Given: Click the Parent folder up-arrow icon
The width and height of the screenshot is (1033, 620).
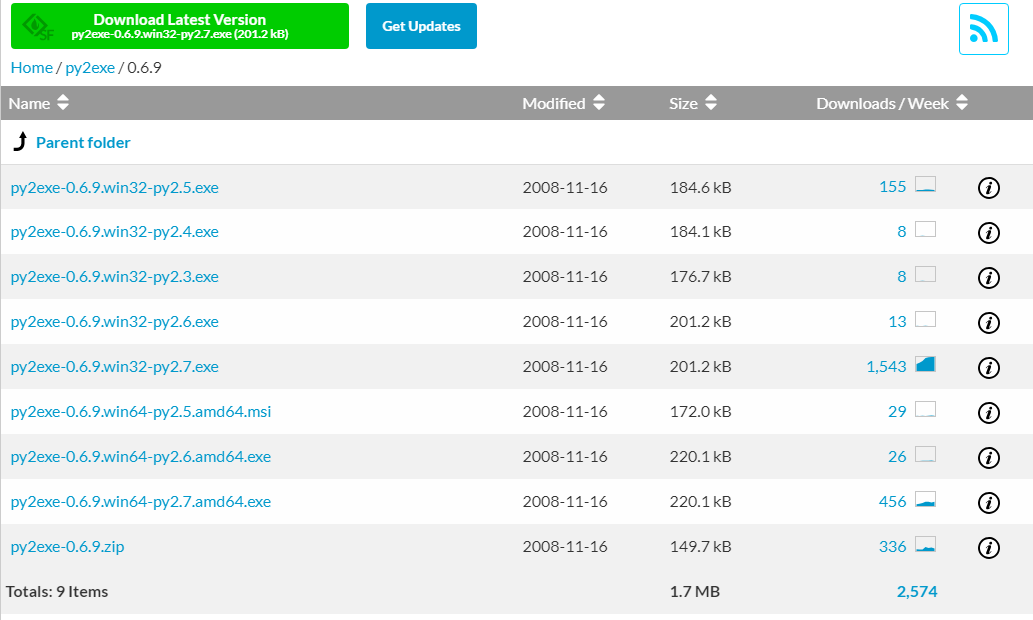Looking at the screenshot, I should (x=20, y=141).
